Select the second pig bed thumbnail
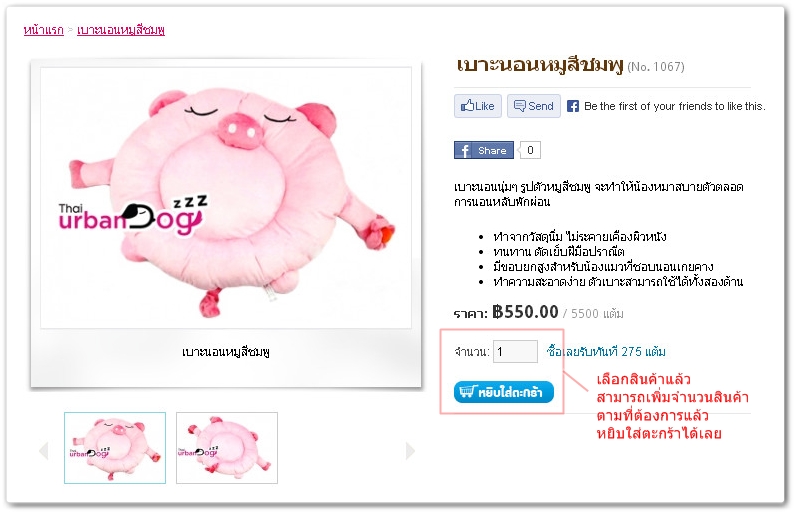 click(x=227, y=447)
